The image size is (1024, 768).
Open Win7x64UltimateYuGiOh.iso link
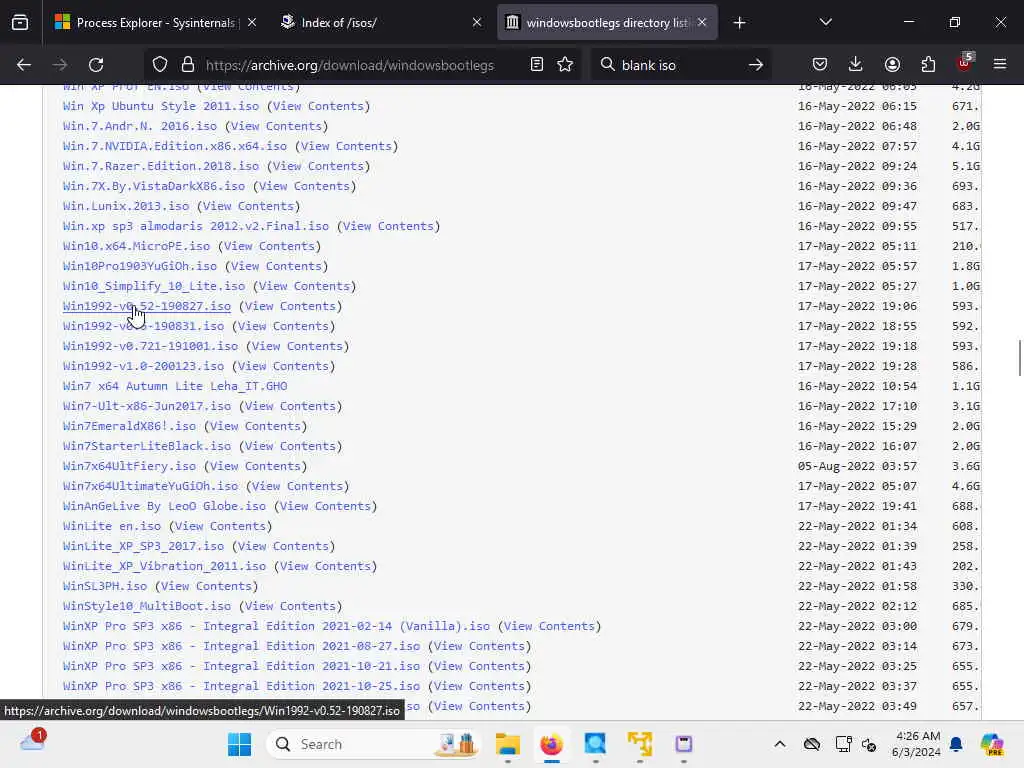click(x=150, y=487)
